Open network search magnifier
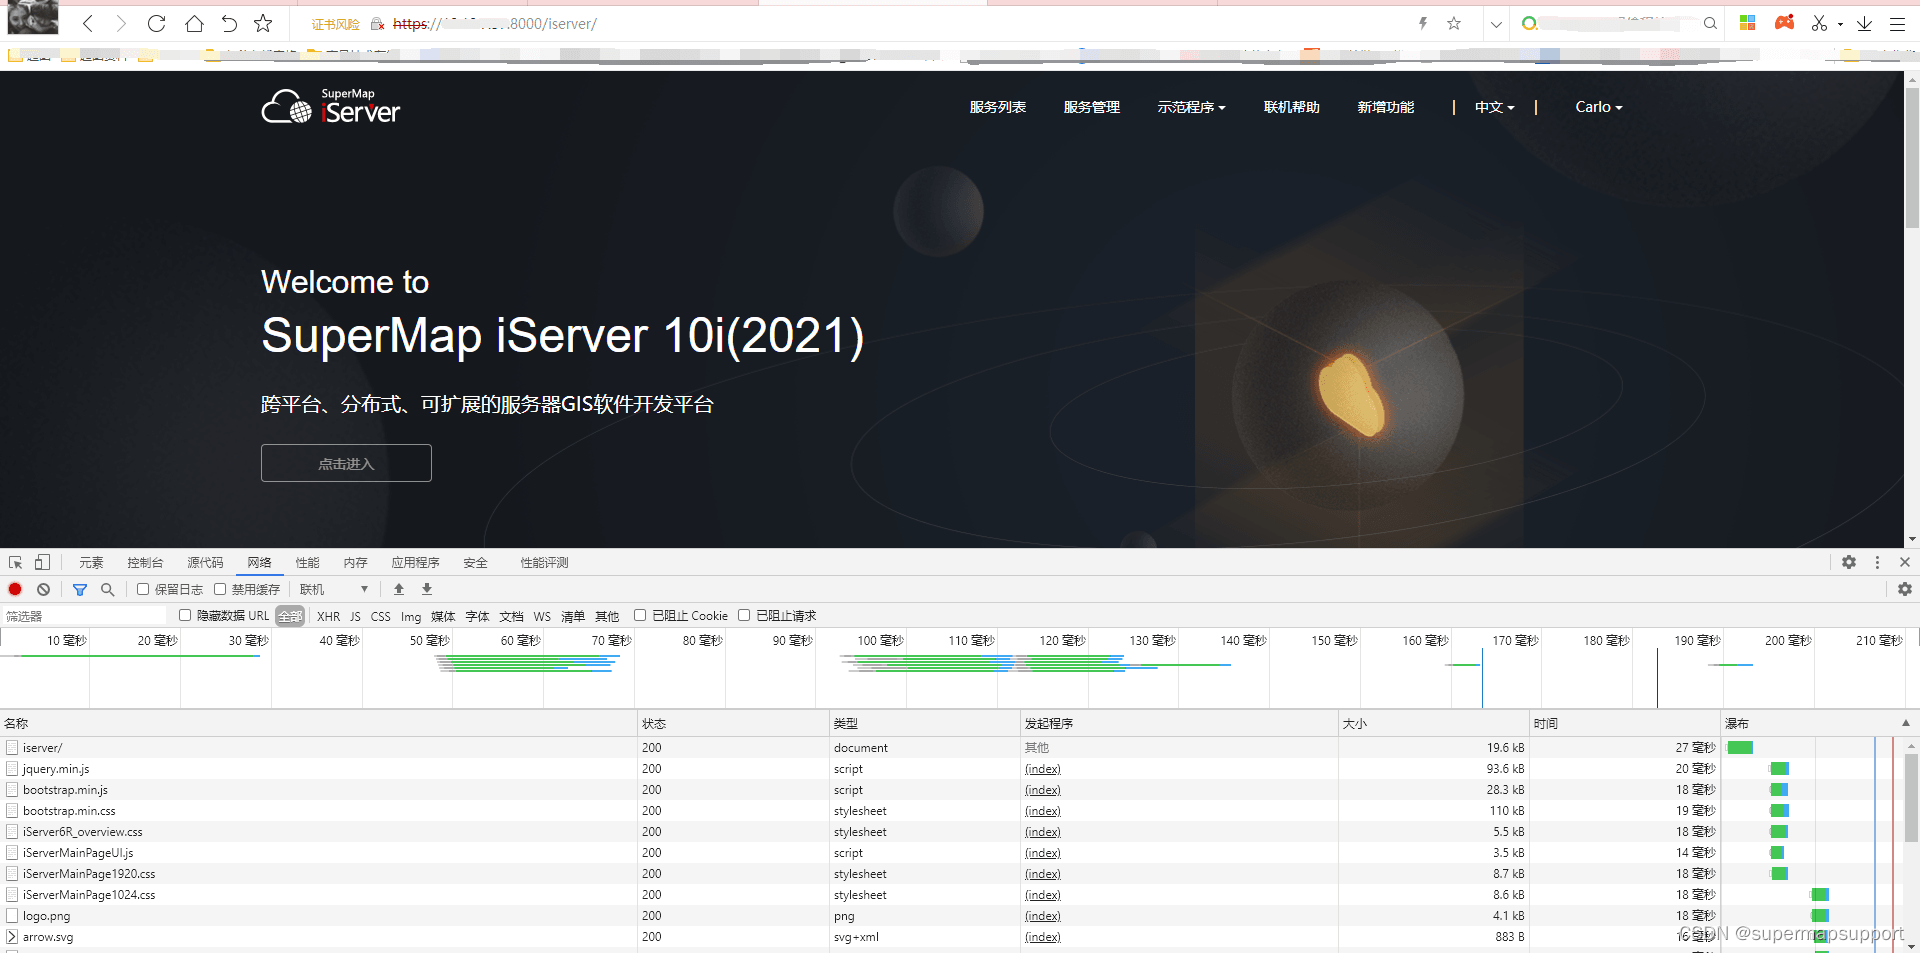1920x953 pixels. [x=108, y=590]
